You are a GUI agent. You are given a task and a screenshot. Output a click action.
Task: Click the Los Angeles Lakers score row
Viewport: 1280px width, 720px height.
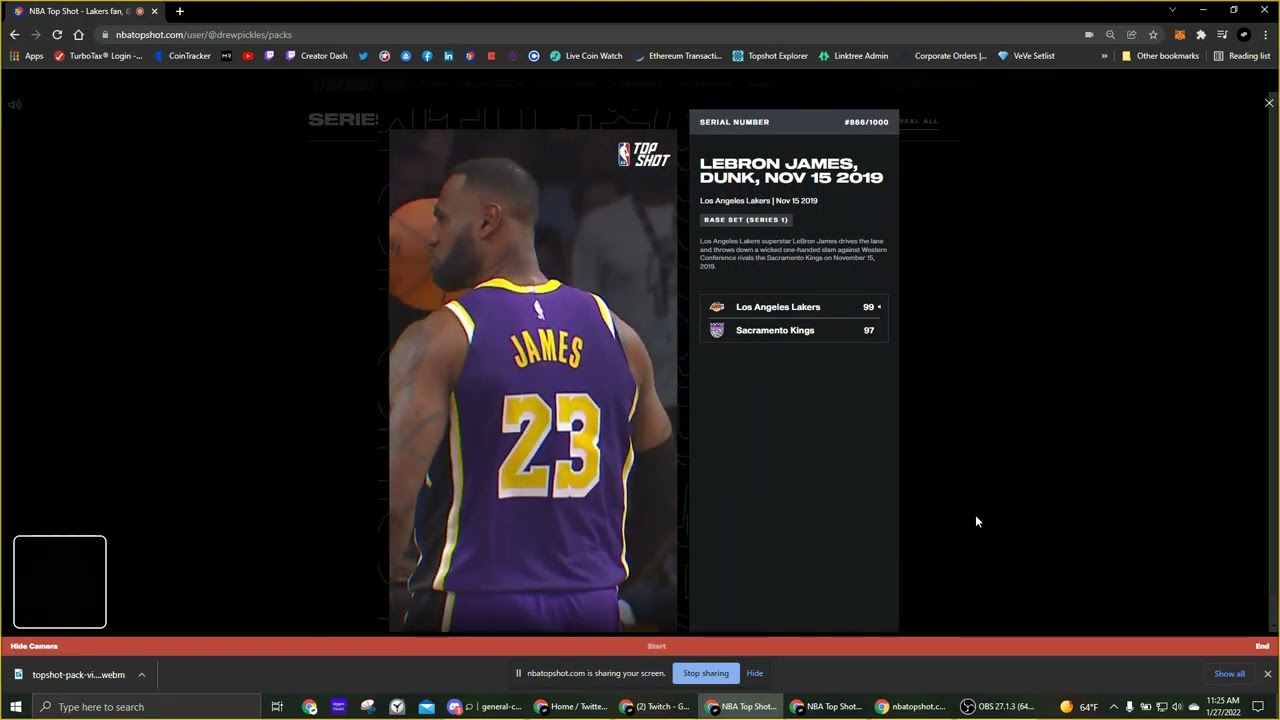pos(794,307)
